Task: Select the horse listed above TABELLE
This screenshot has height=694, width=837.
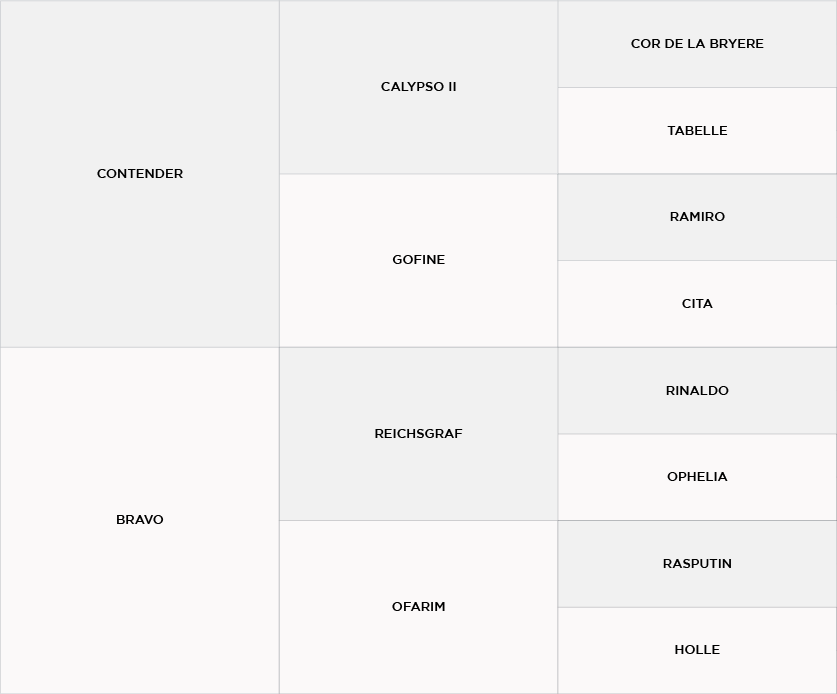Action: pos(697,44)
